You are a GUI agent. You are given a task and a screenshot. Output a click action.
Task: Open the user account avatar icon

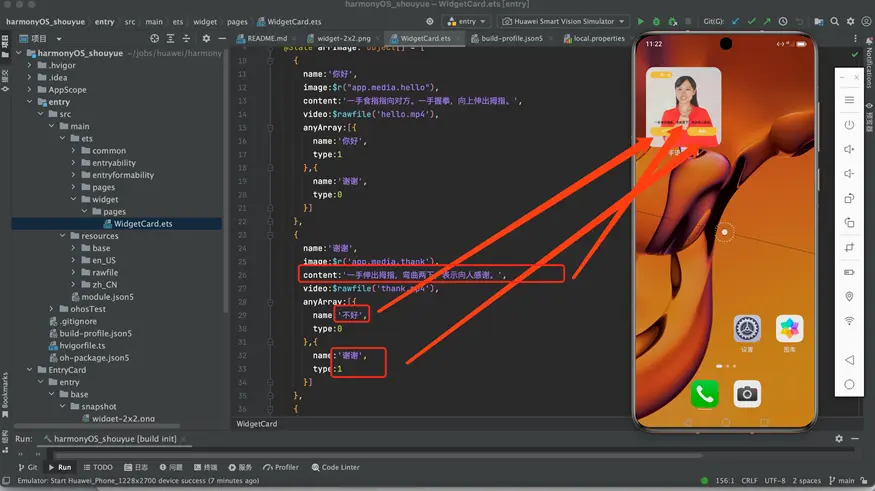[866, 21]
